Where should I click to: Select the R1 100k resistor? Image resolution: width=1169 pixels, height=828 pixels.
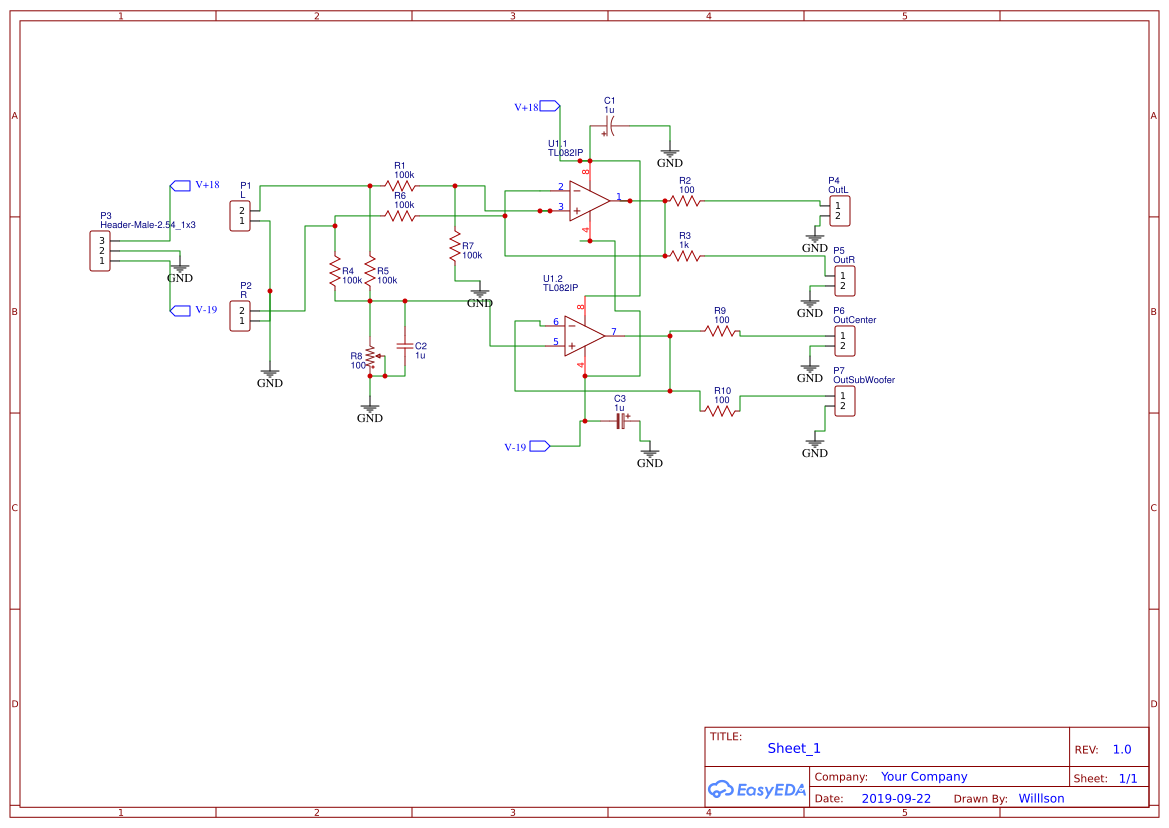click(x=400, y=184)
